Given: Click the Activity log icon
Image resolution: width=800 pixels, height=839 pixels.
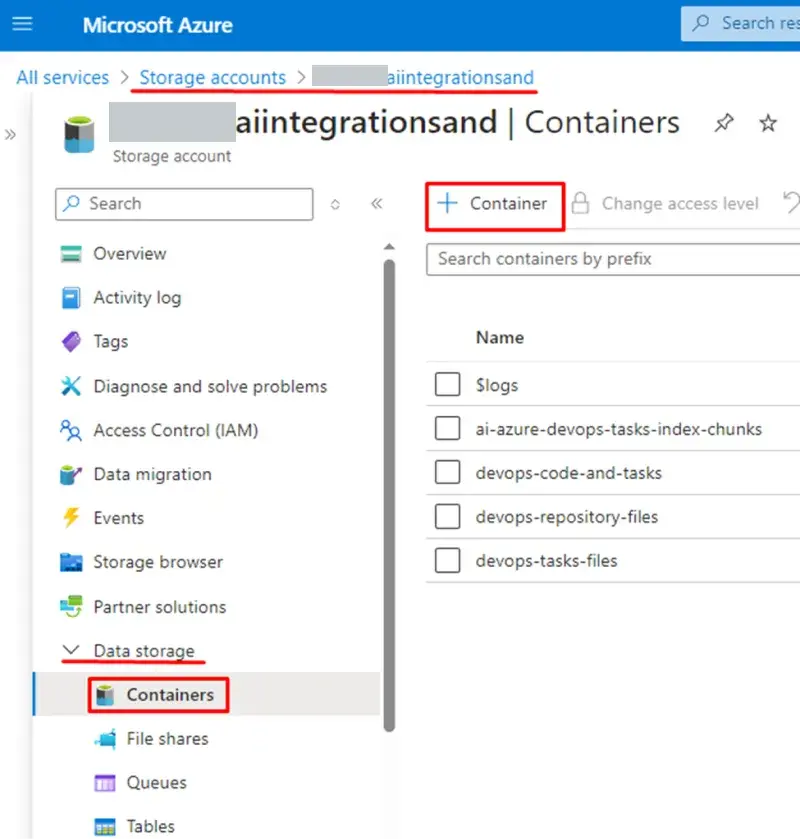Looking at the screenshot, I should pyautogui.click(x=71, y=298).
